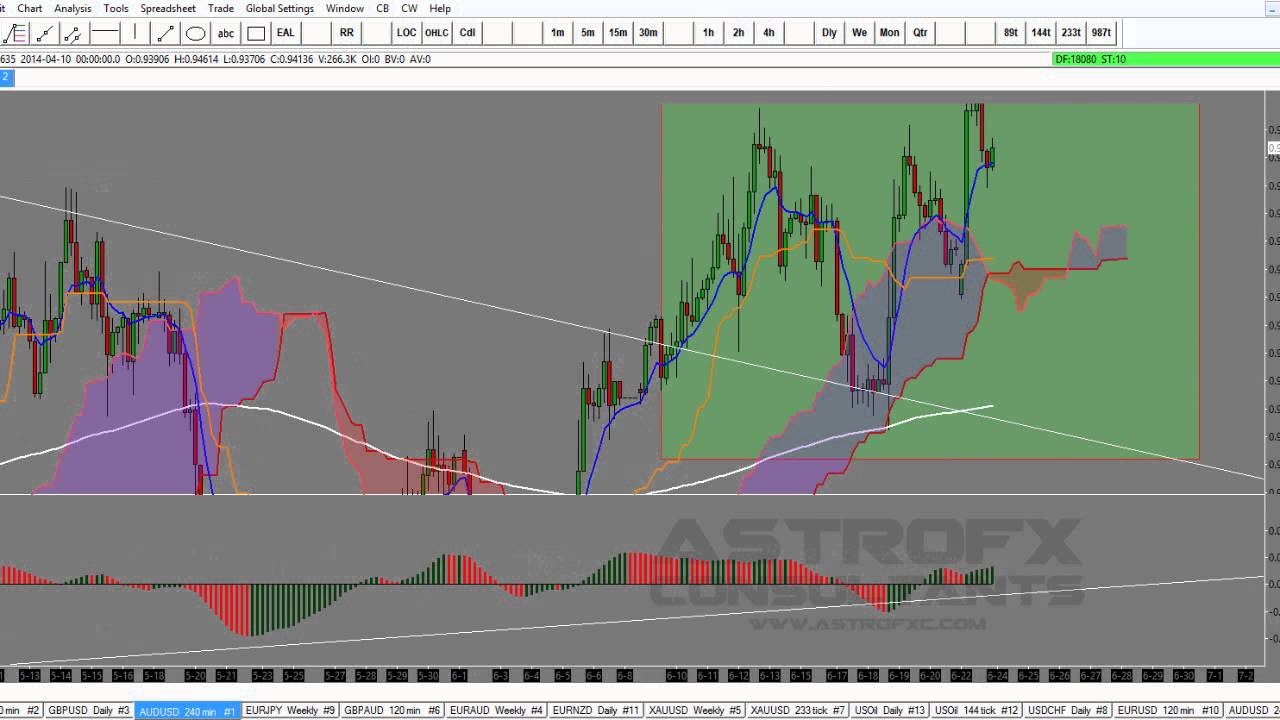Screen dimensions: 1280x720
Task: Switch to XAUUSD Weekly #5 chart tab
Action: point(694,710)
